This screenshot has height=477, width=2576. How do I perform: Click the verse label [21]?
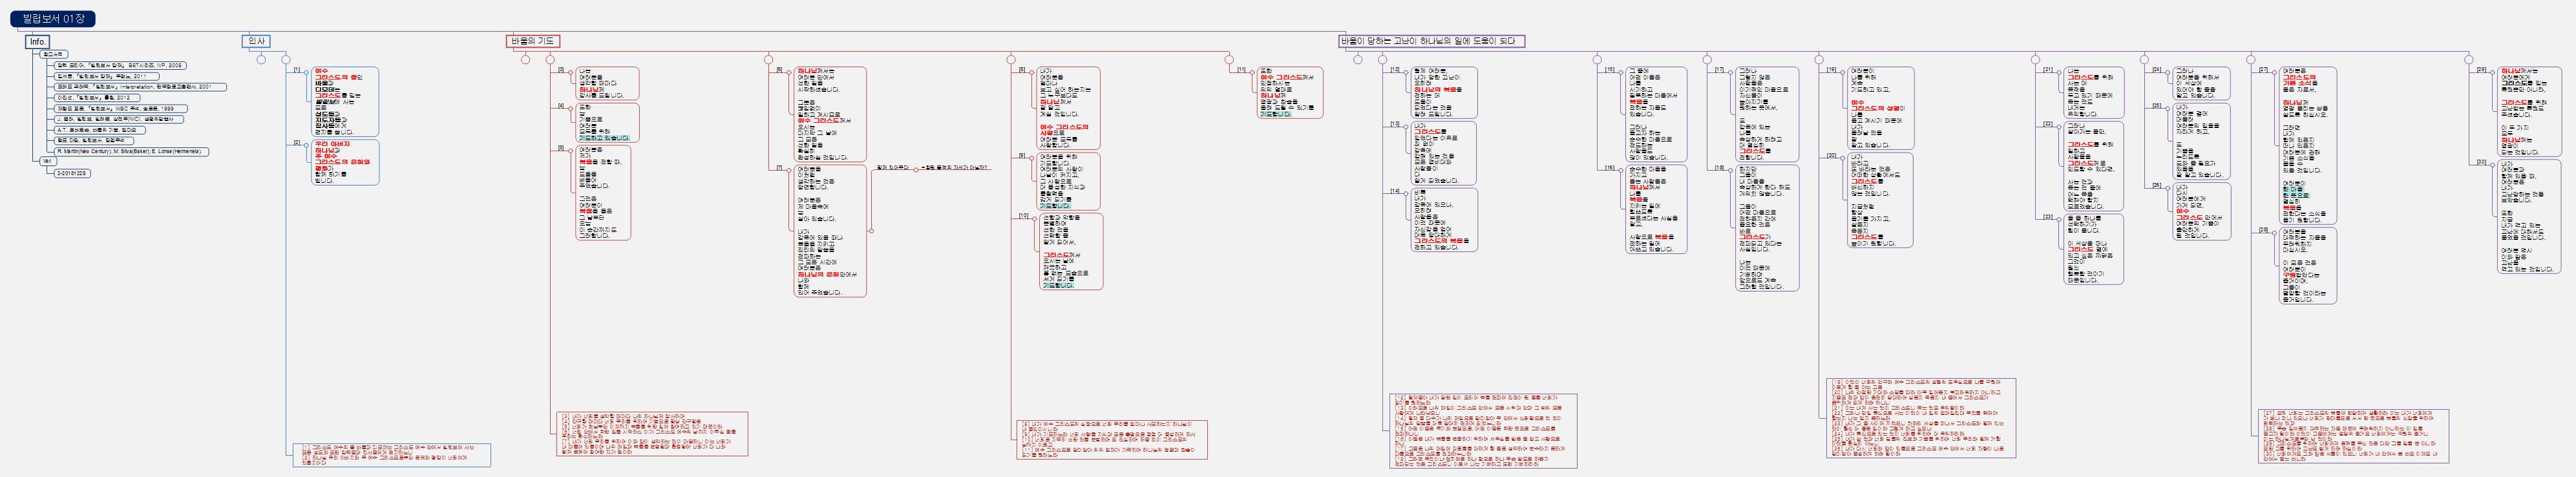(2048, 70)
